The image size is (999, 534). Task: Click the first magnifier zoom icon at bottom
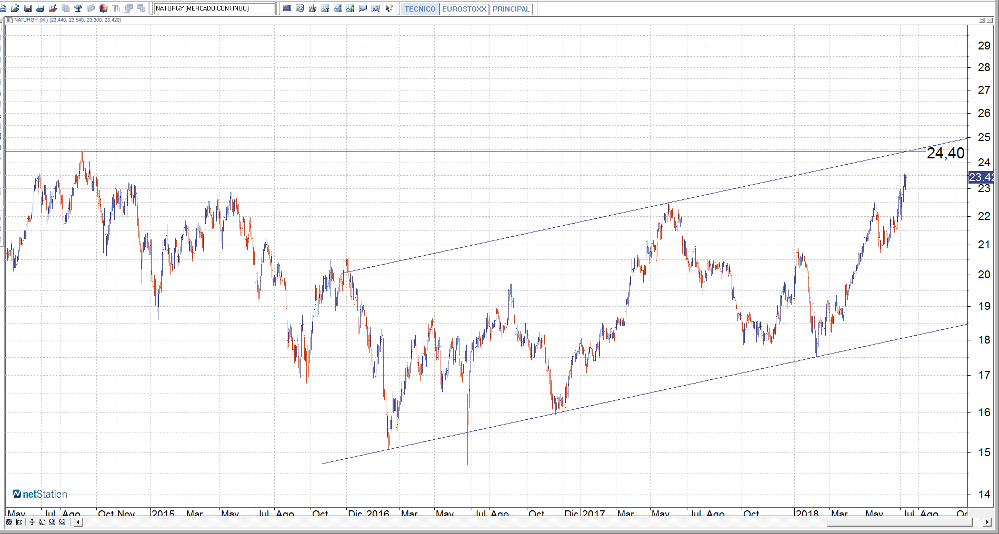52,522
